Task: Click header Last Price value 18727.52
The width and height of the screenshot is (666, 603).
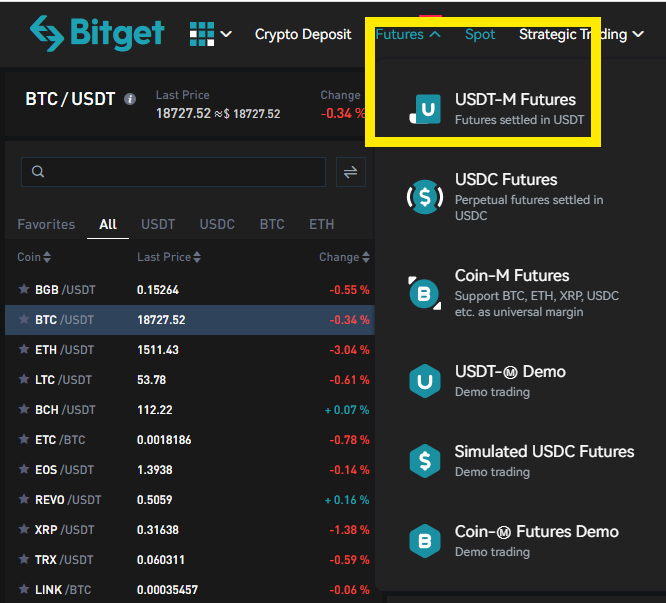Action: click(x=183, y=113)
